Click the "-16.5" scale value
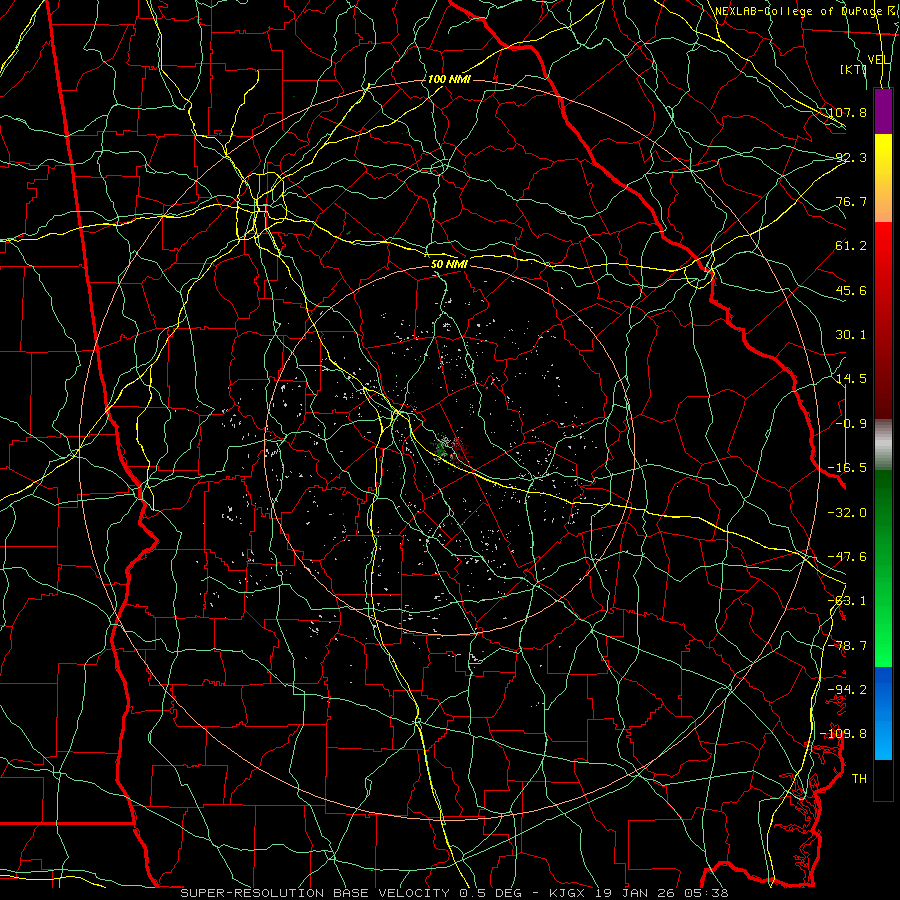The height and width of the screenshot is (900, 900). coord(847,468)
